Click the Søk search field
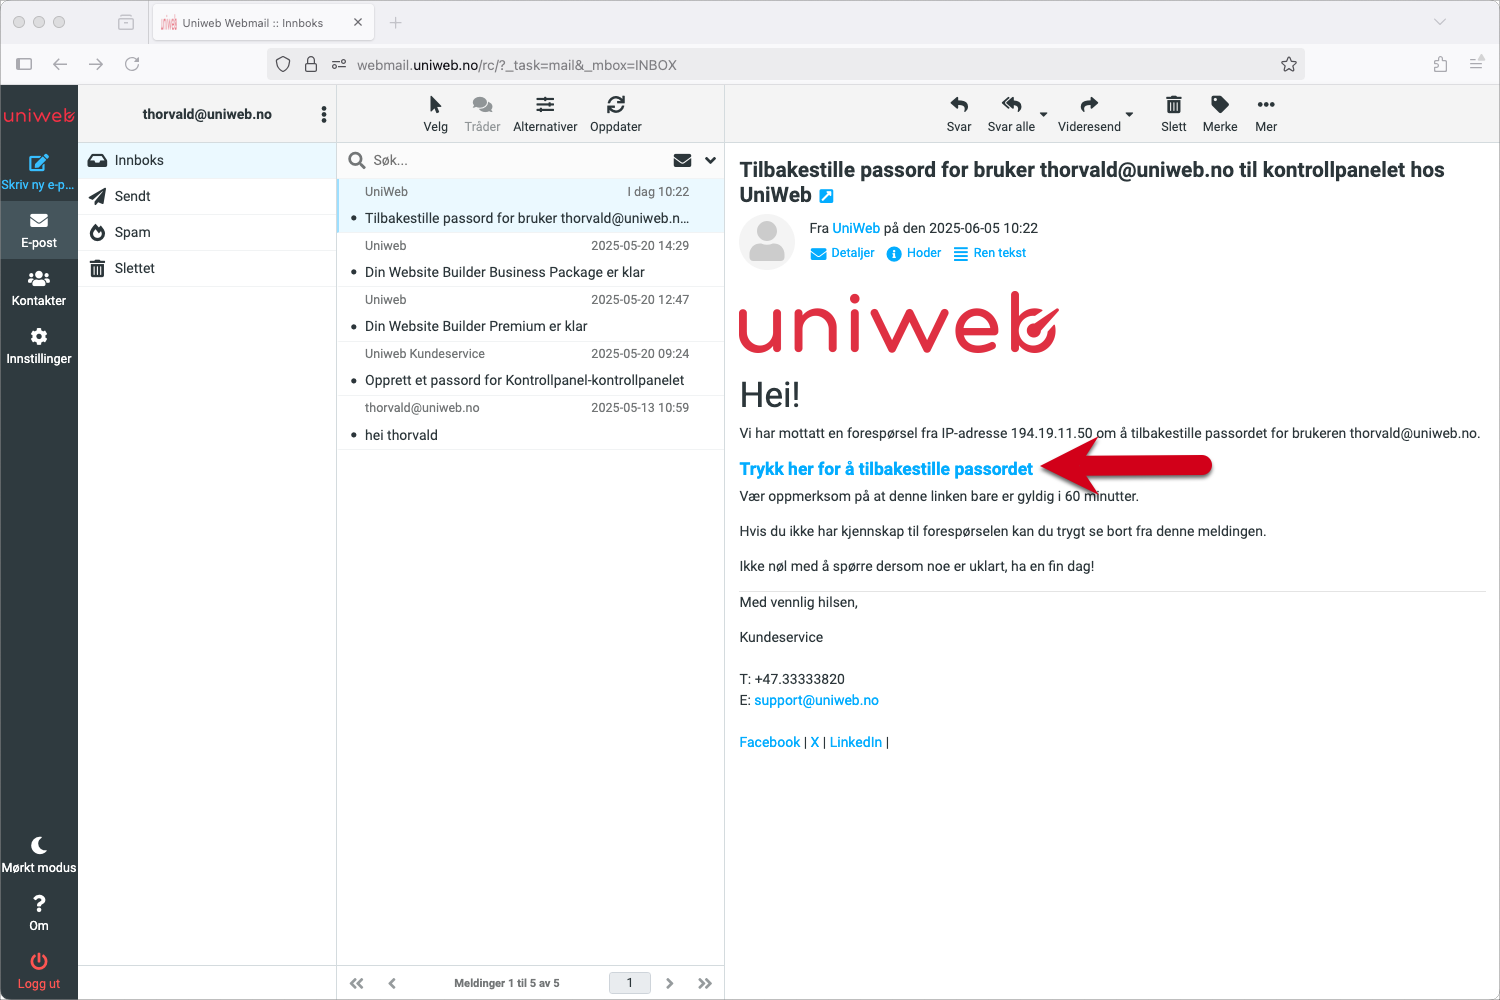 pos(515,160)
